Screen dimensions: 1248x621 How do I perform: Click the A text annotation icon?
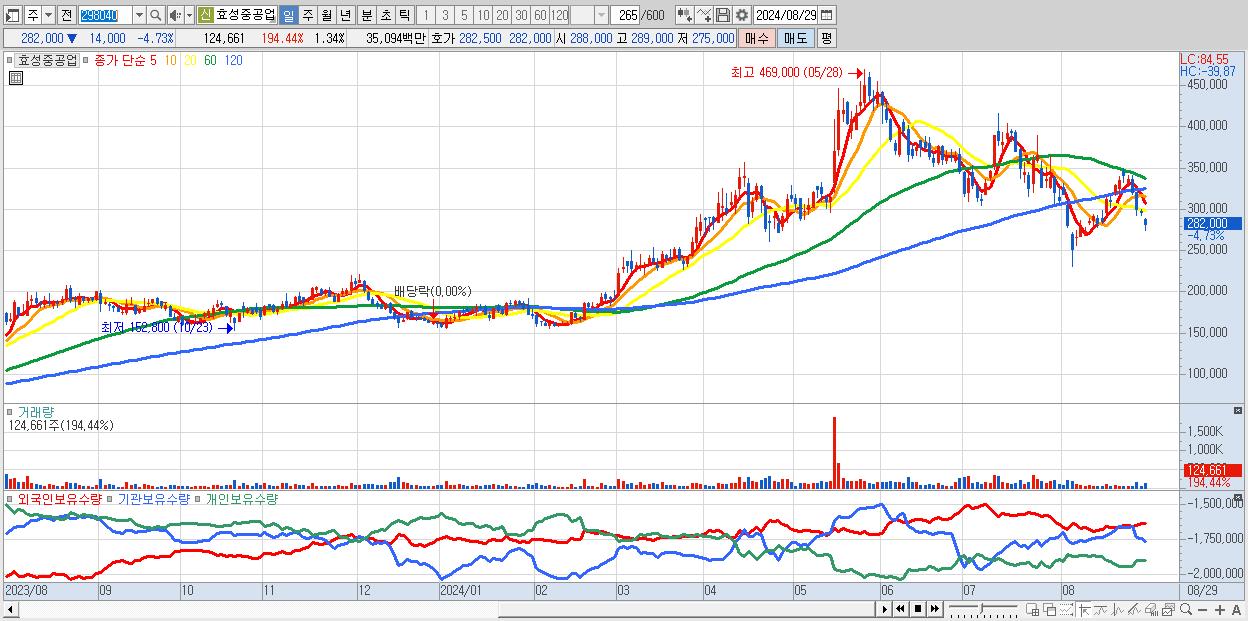coord(1236,610)
